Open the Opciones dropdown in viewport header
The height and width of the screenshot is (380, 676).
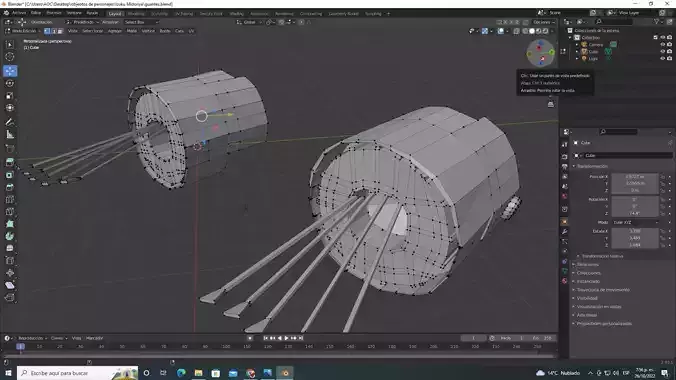tap(544, 22)
